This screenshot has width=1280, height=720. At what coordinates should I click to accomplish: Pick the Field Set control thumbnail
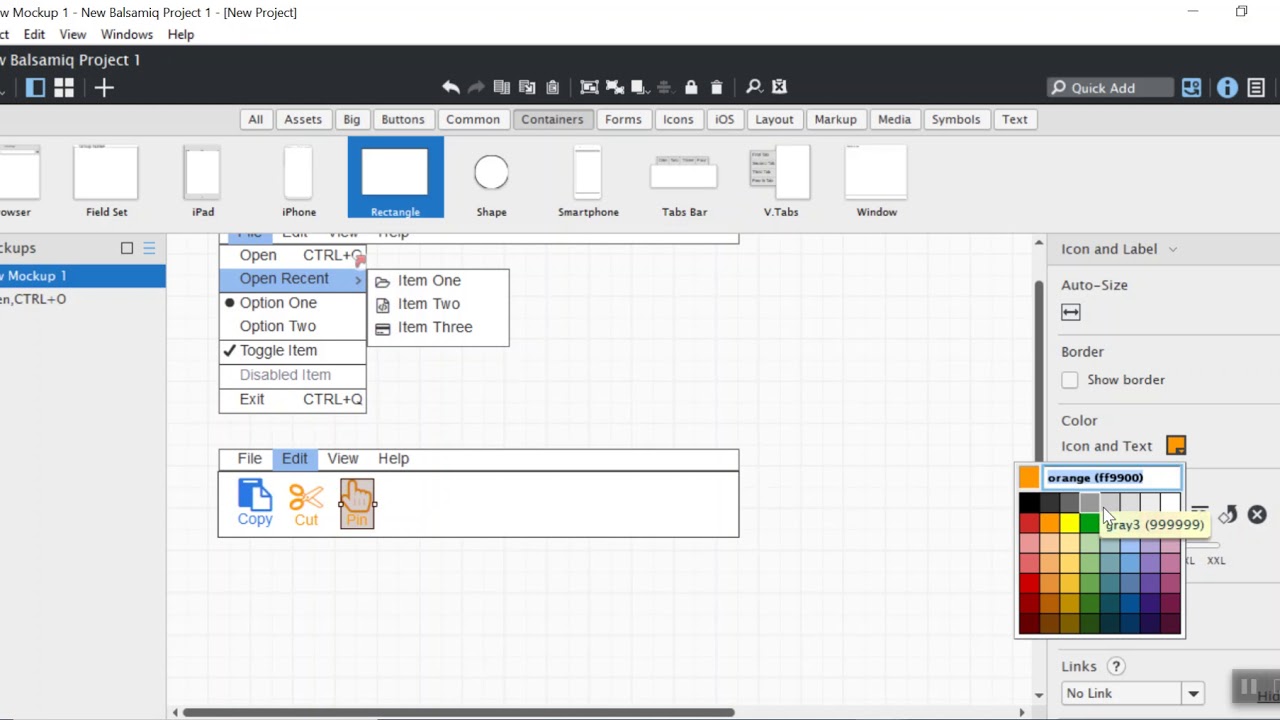106,180
